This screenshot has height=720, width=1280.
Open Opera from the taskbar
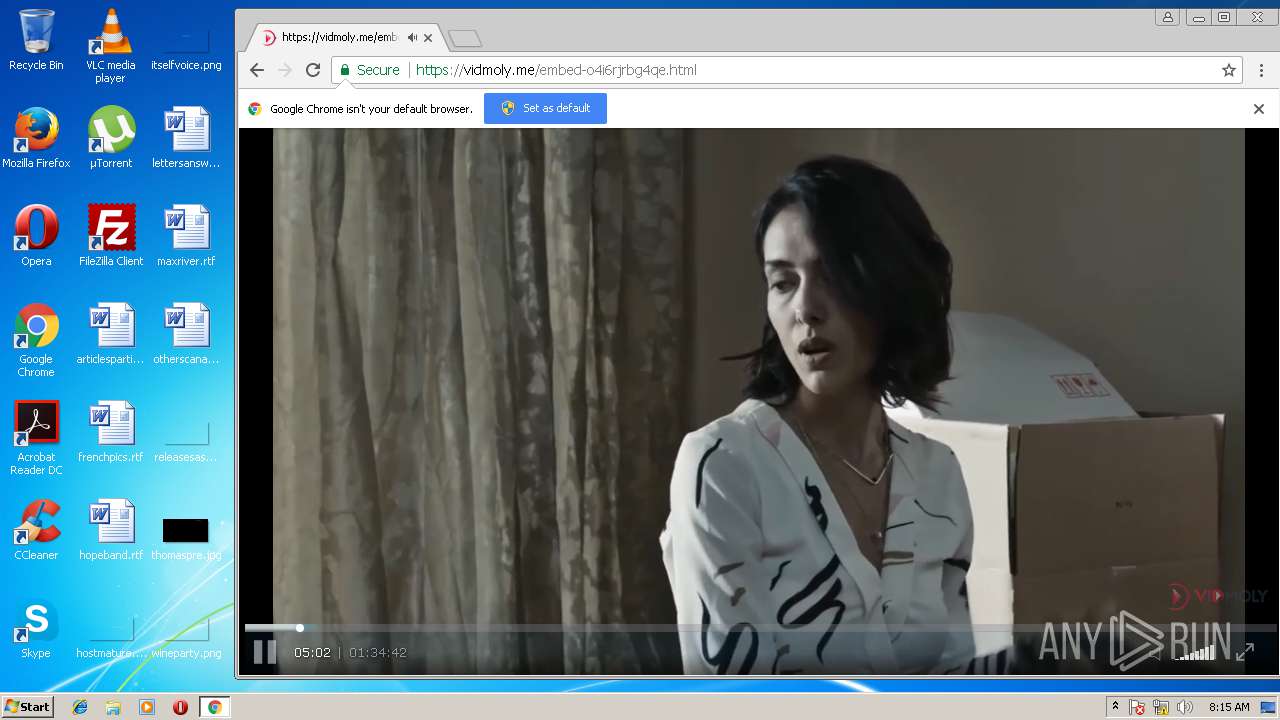click(x=180, y=707)
